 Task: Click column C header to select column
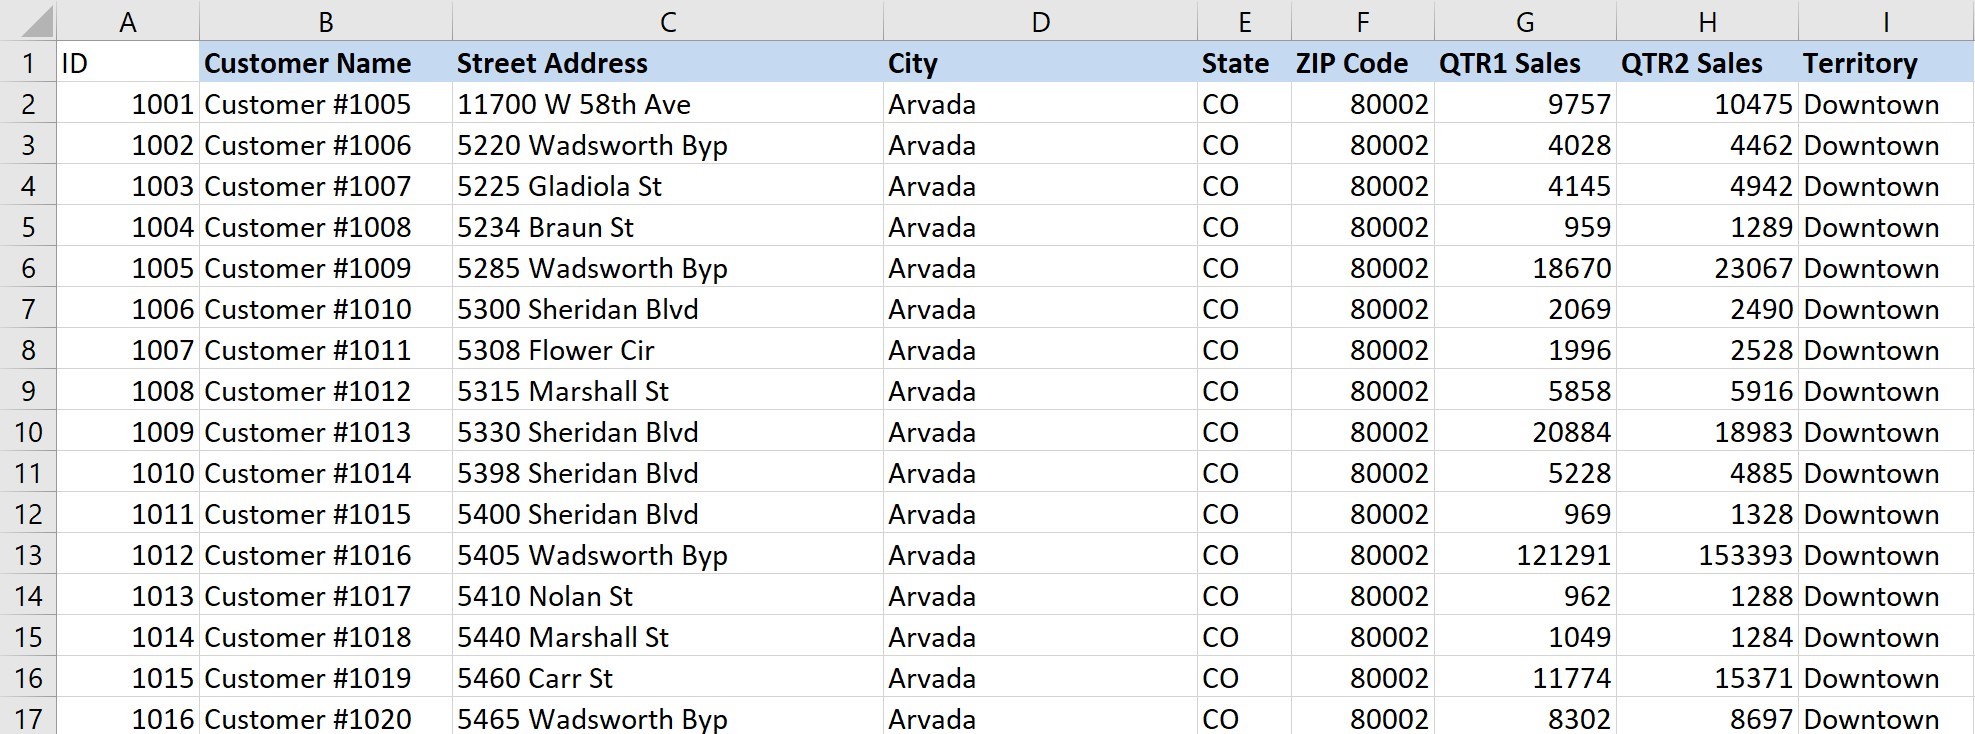(667, 21)
